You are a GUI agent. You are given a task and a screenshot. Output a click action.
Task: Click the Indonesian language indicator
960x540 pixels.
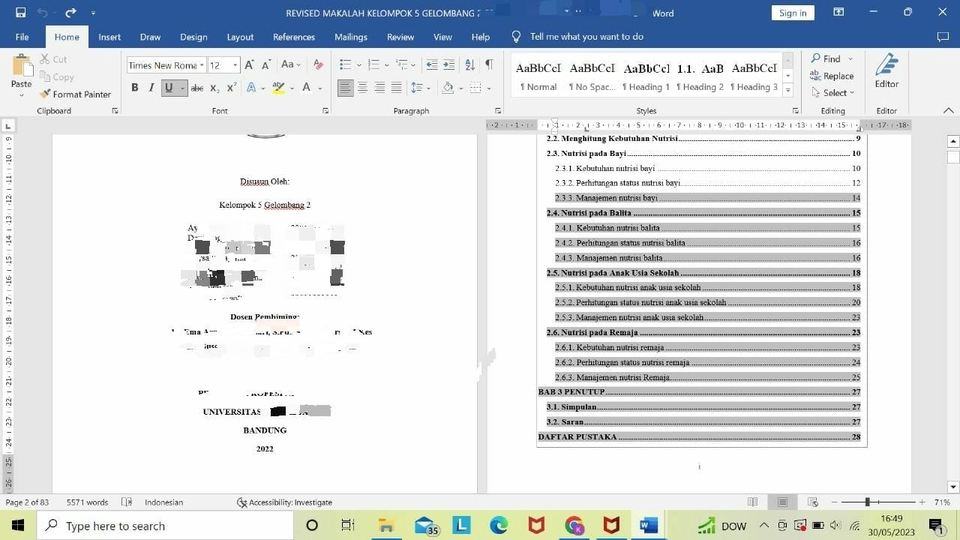click(x=163, y=502)
